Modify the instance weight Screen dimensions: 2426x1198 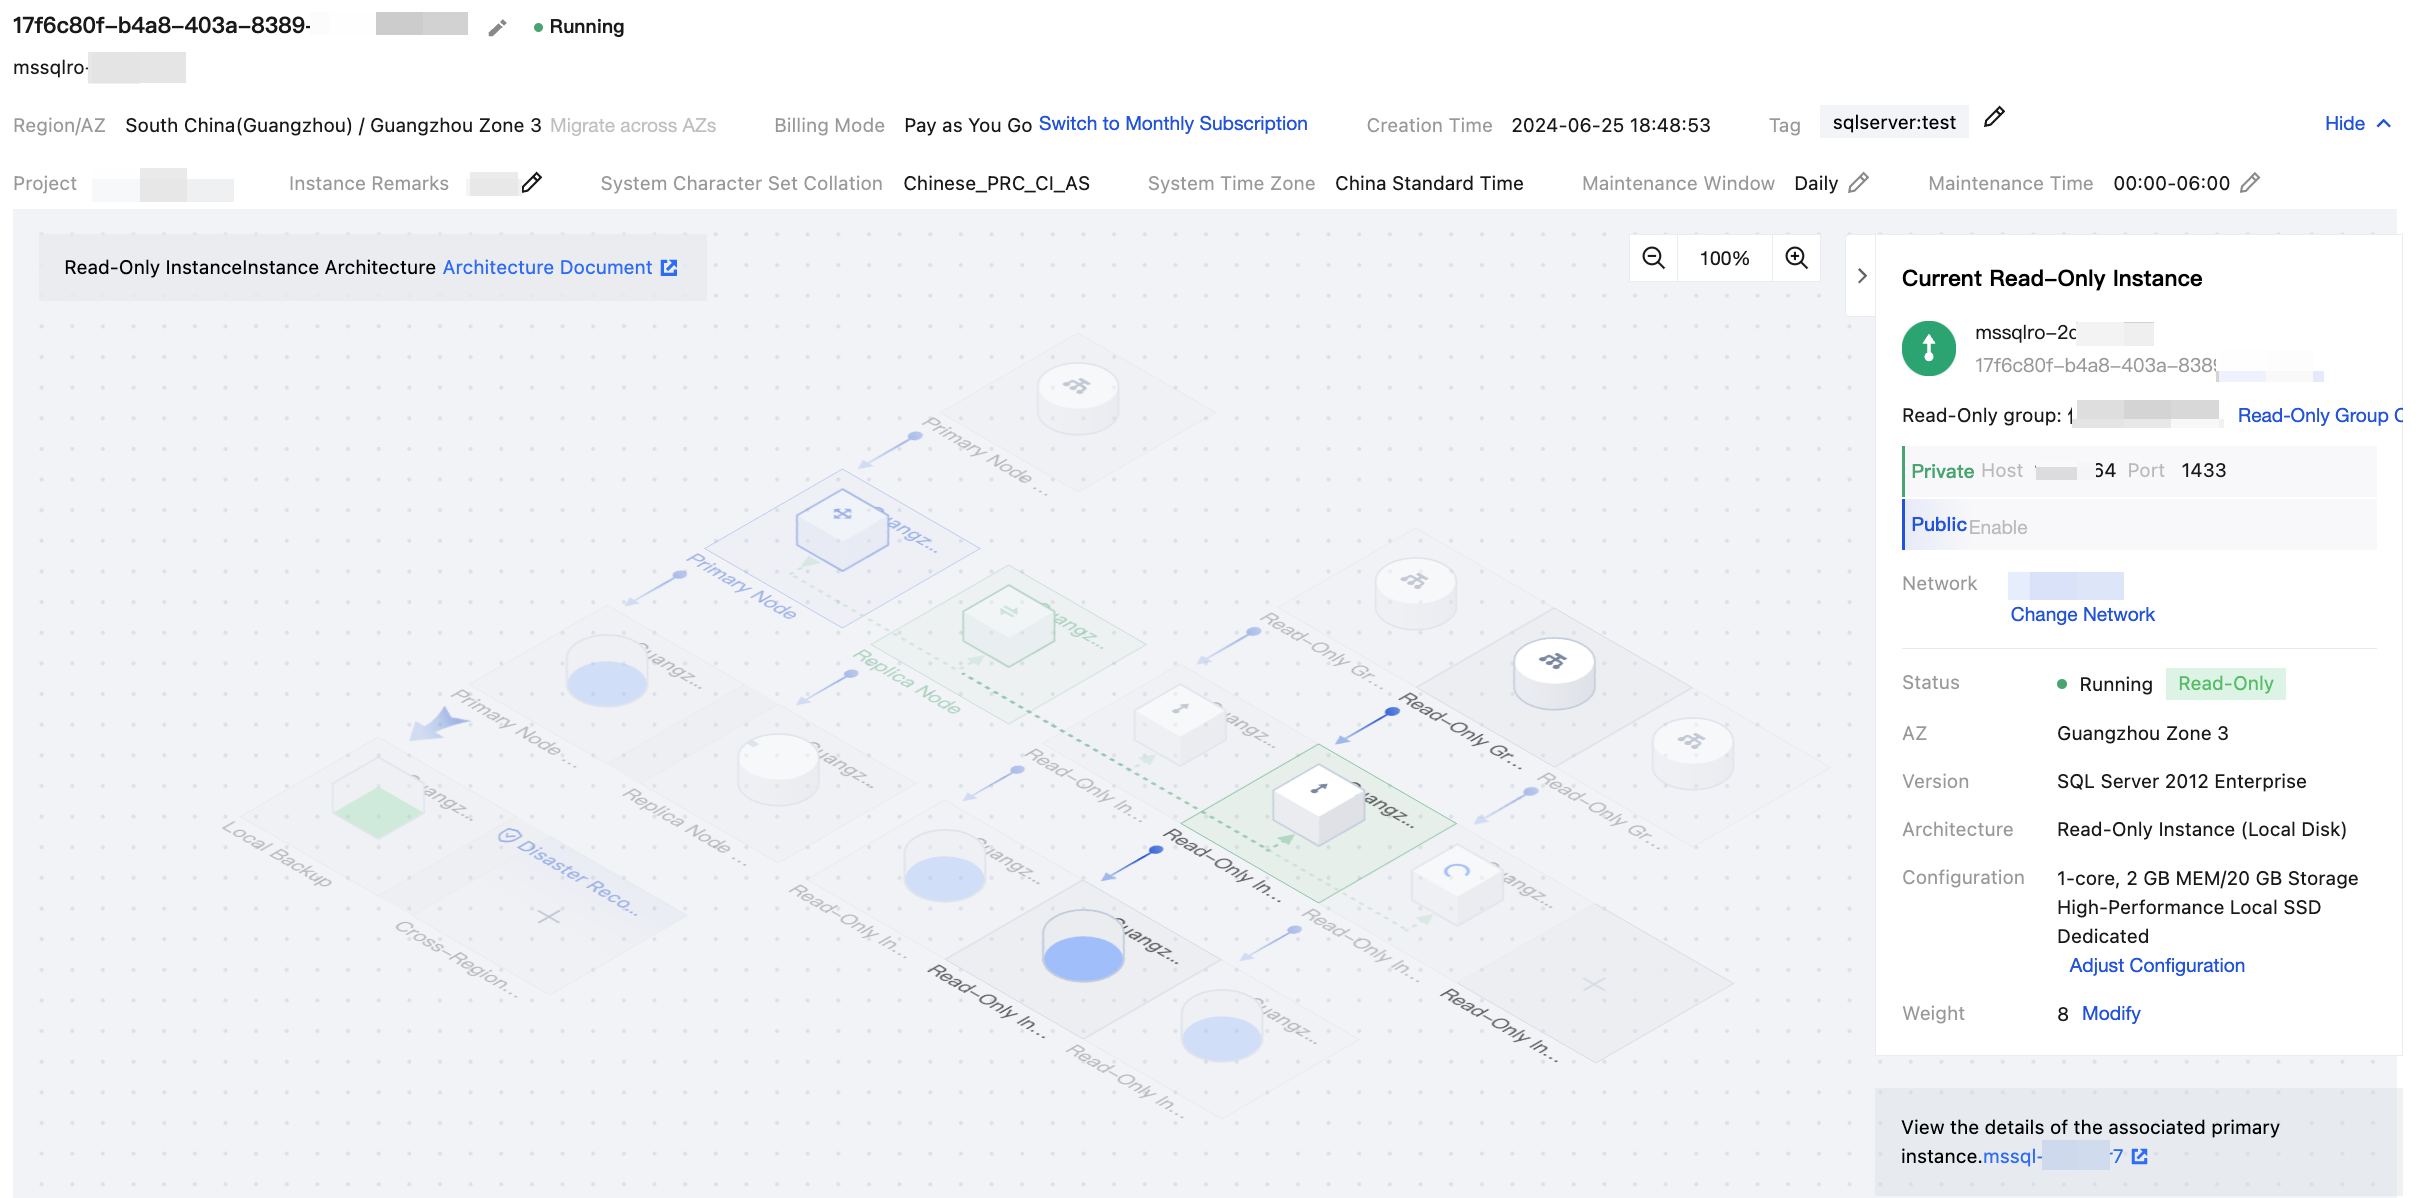click(x=2110, y=1014)
